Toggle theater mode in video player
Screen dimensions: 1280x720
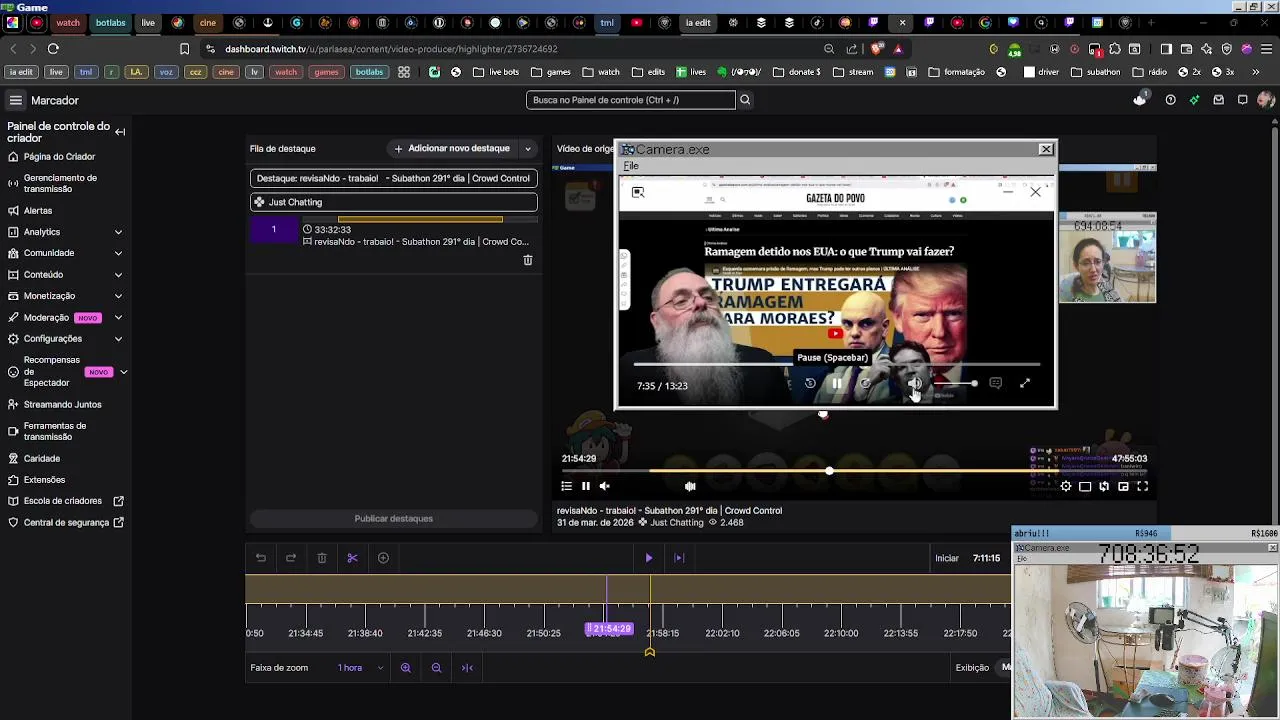pos(1085,487)
